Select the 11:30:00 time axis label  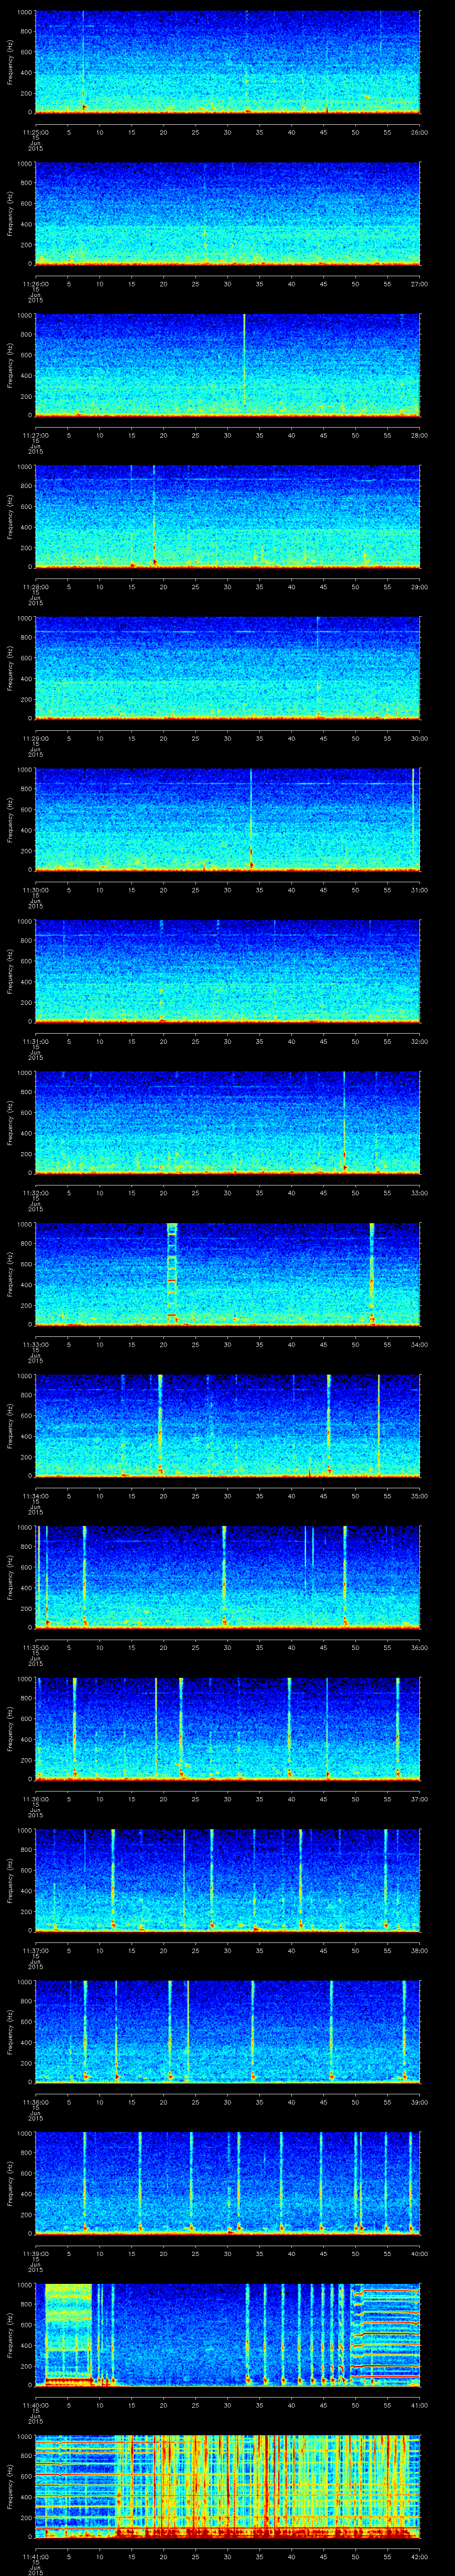pos(35,890)
